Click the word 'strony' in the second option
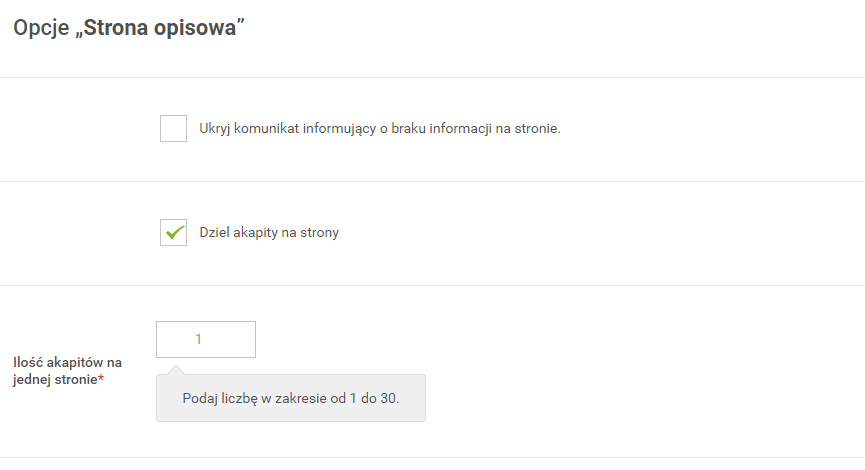This screenshot has height=470, width=865. point(319,233)
